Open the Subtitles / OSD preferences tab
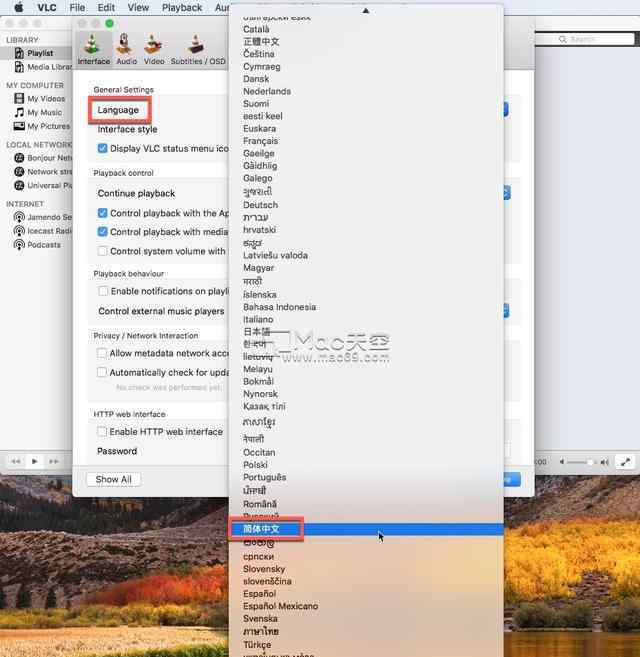This screenshot has width=640, height=657. click(x=198, y=49)
